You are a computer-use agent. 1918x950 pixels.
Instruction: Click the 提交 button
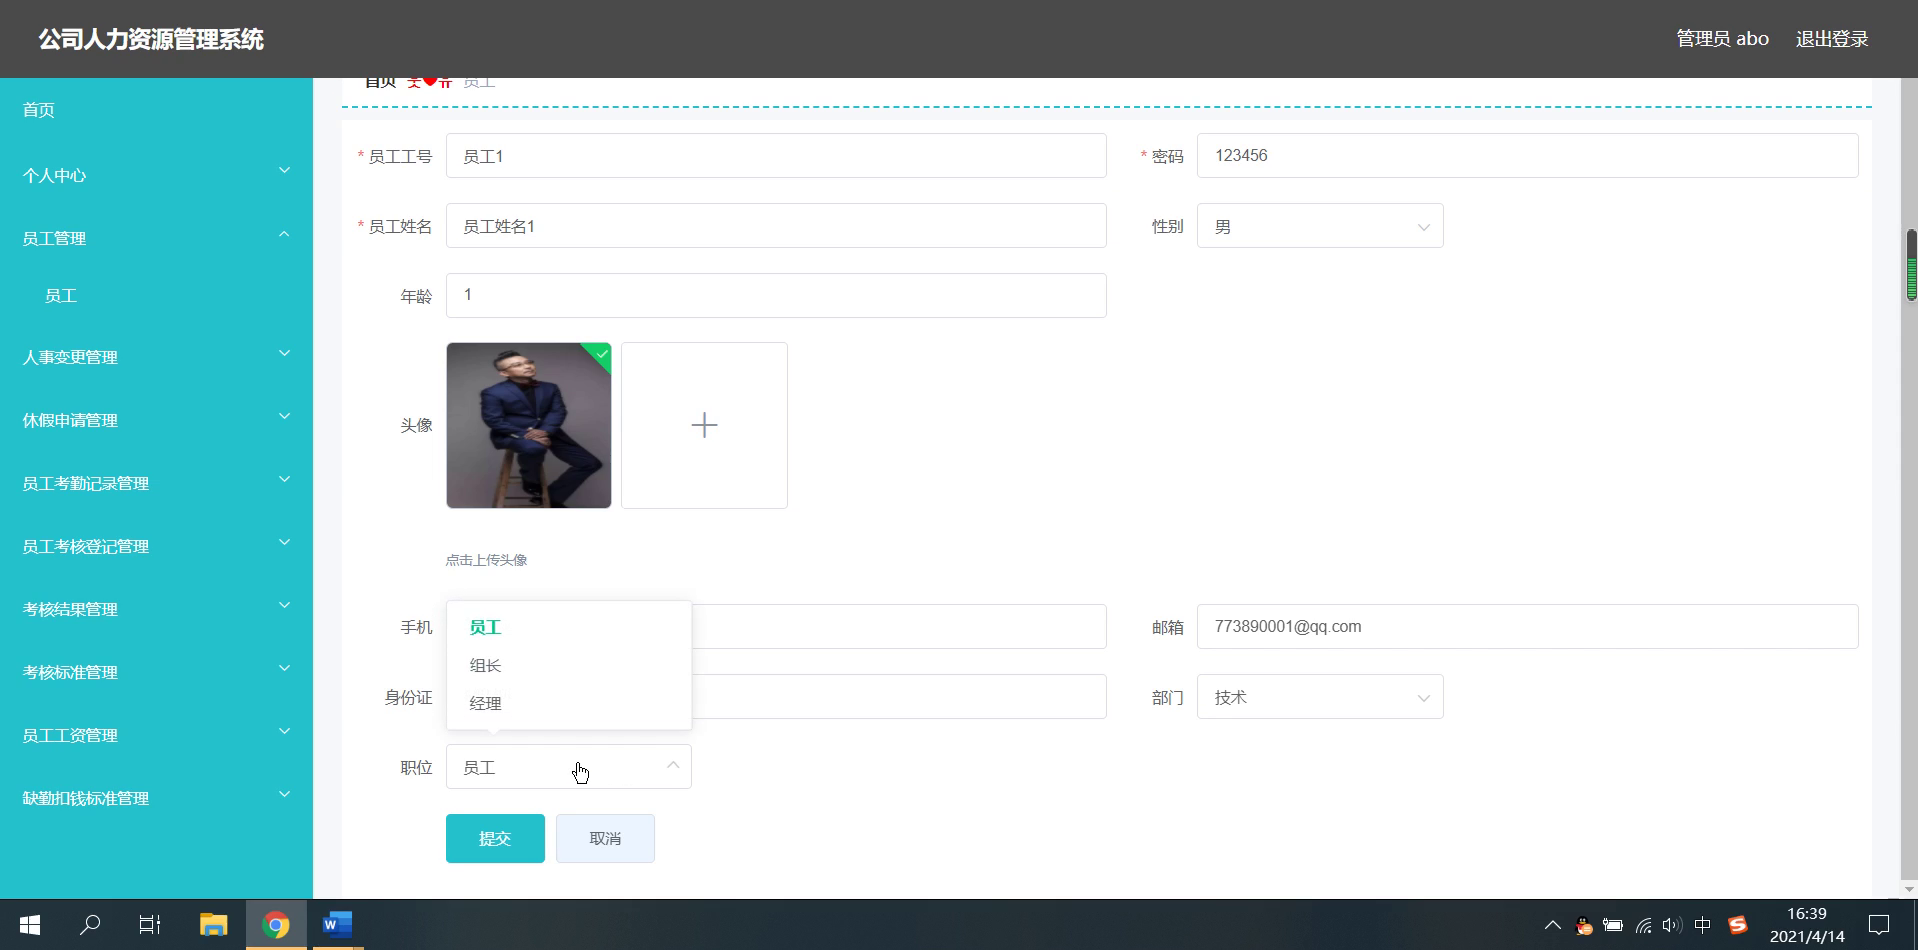(x=495, y=838)
